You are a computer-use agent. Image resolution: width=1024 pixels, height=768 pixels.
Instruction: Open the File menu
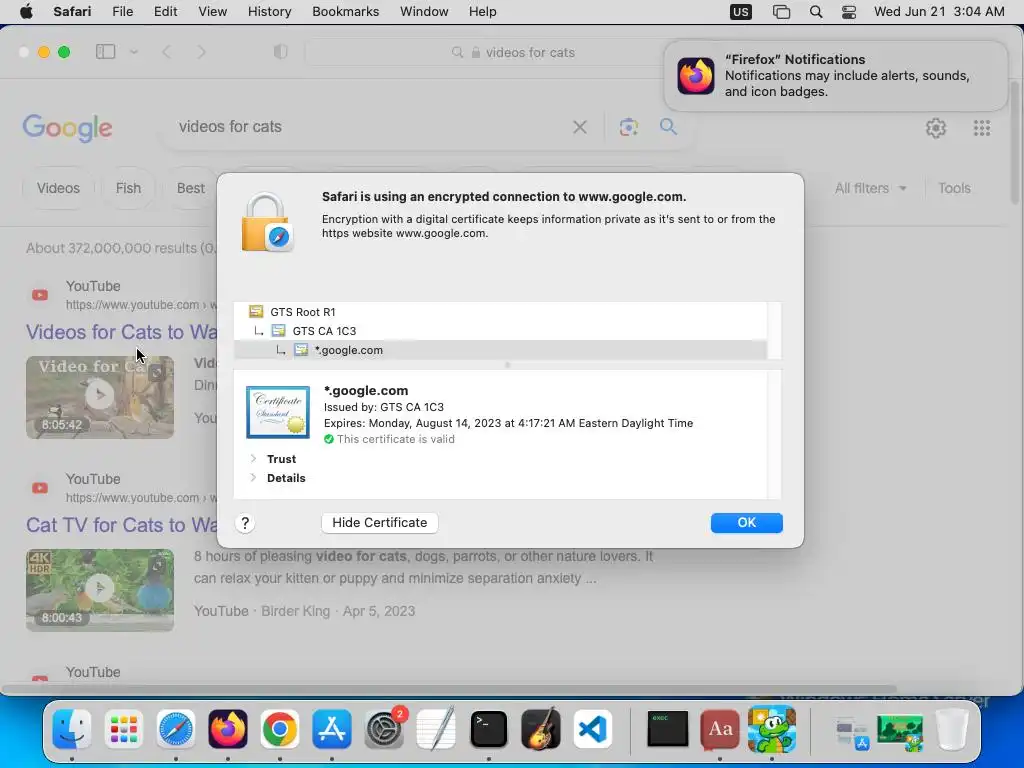tap(122, 12)
